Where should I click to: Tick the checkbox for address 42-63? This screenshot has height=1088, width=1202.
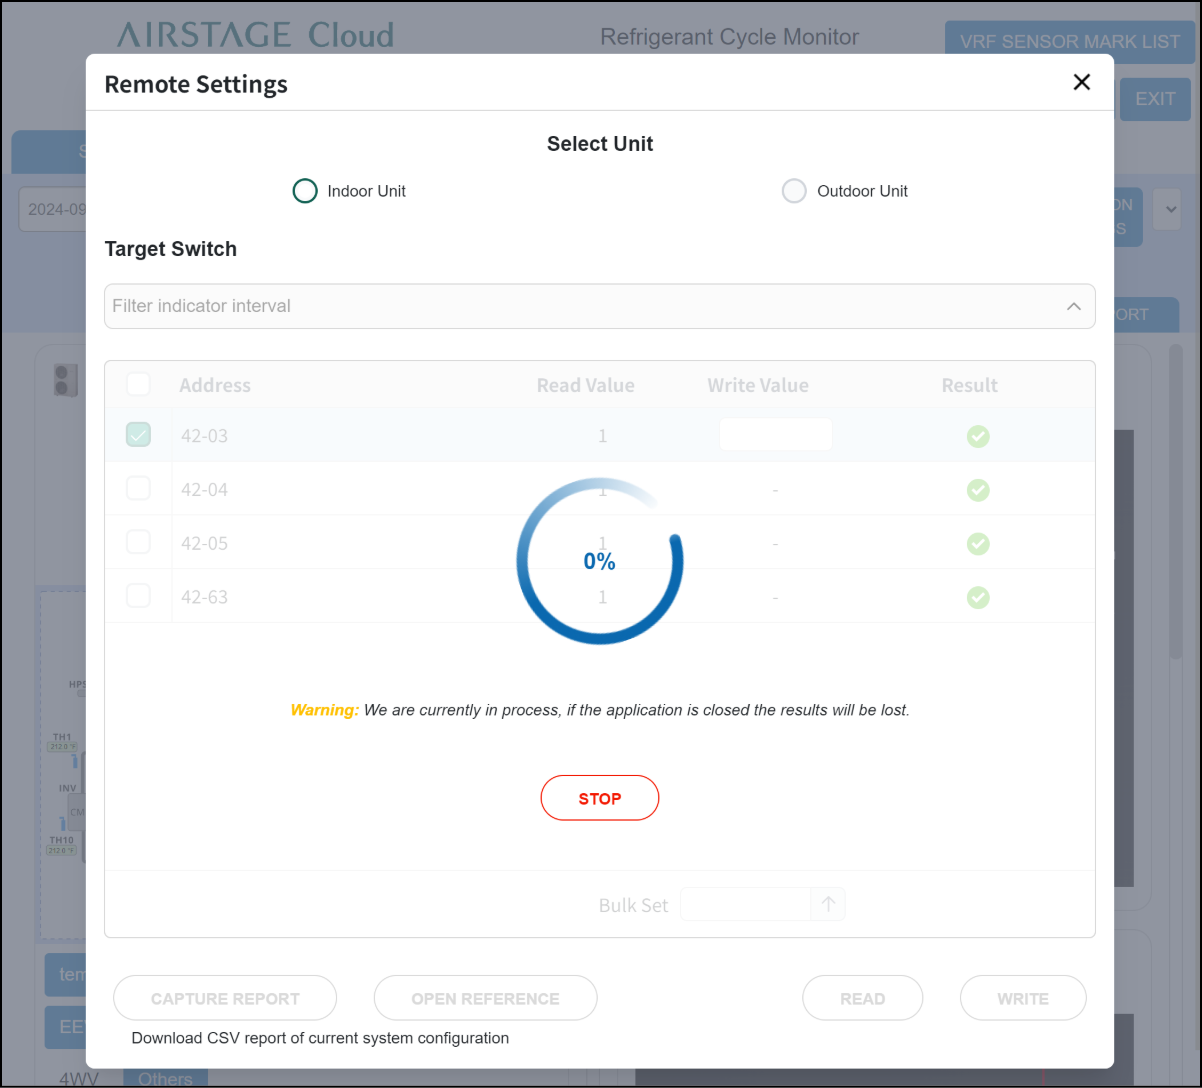pyautogui.click(x=138, y=596)
